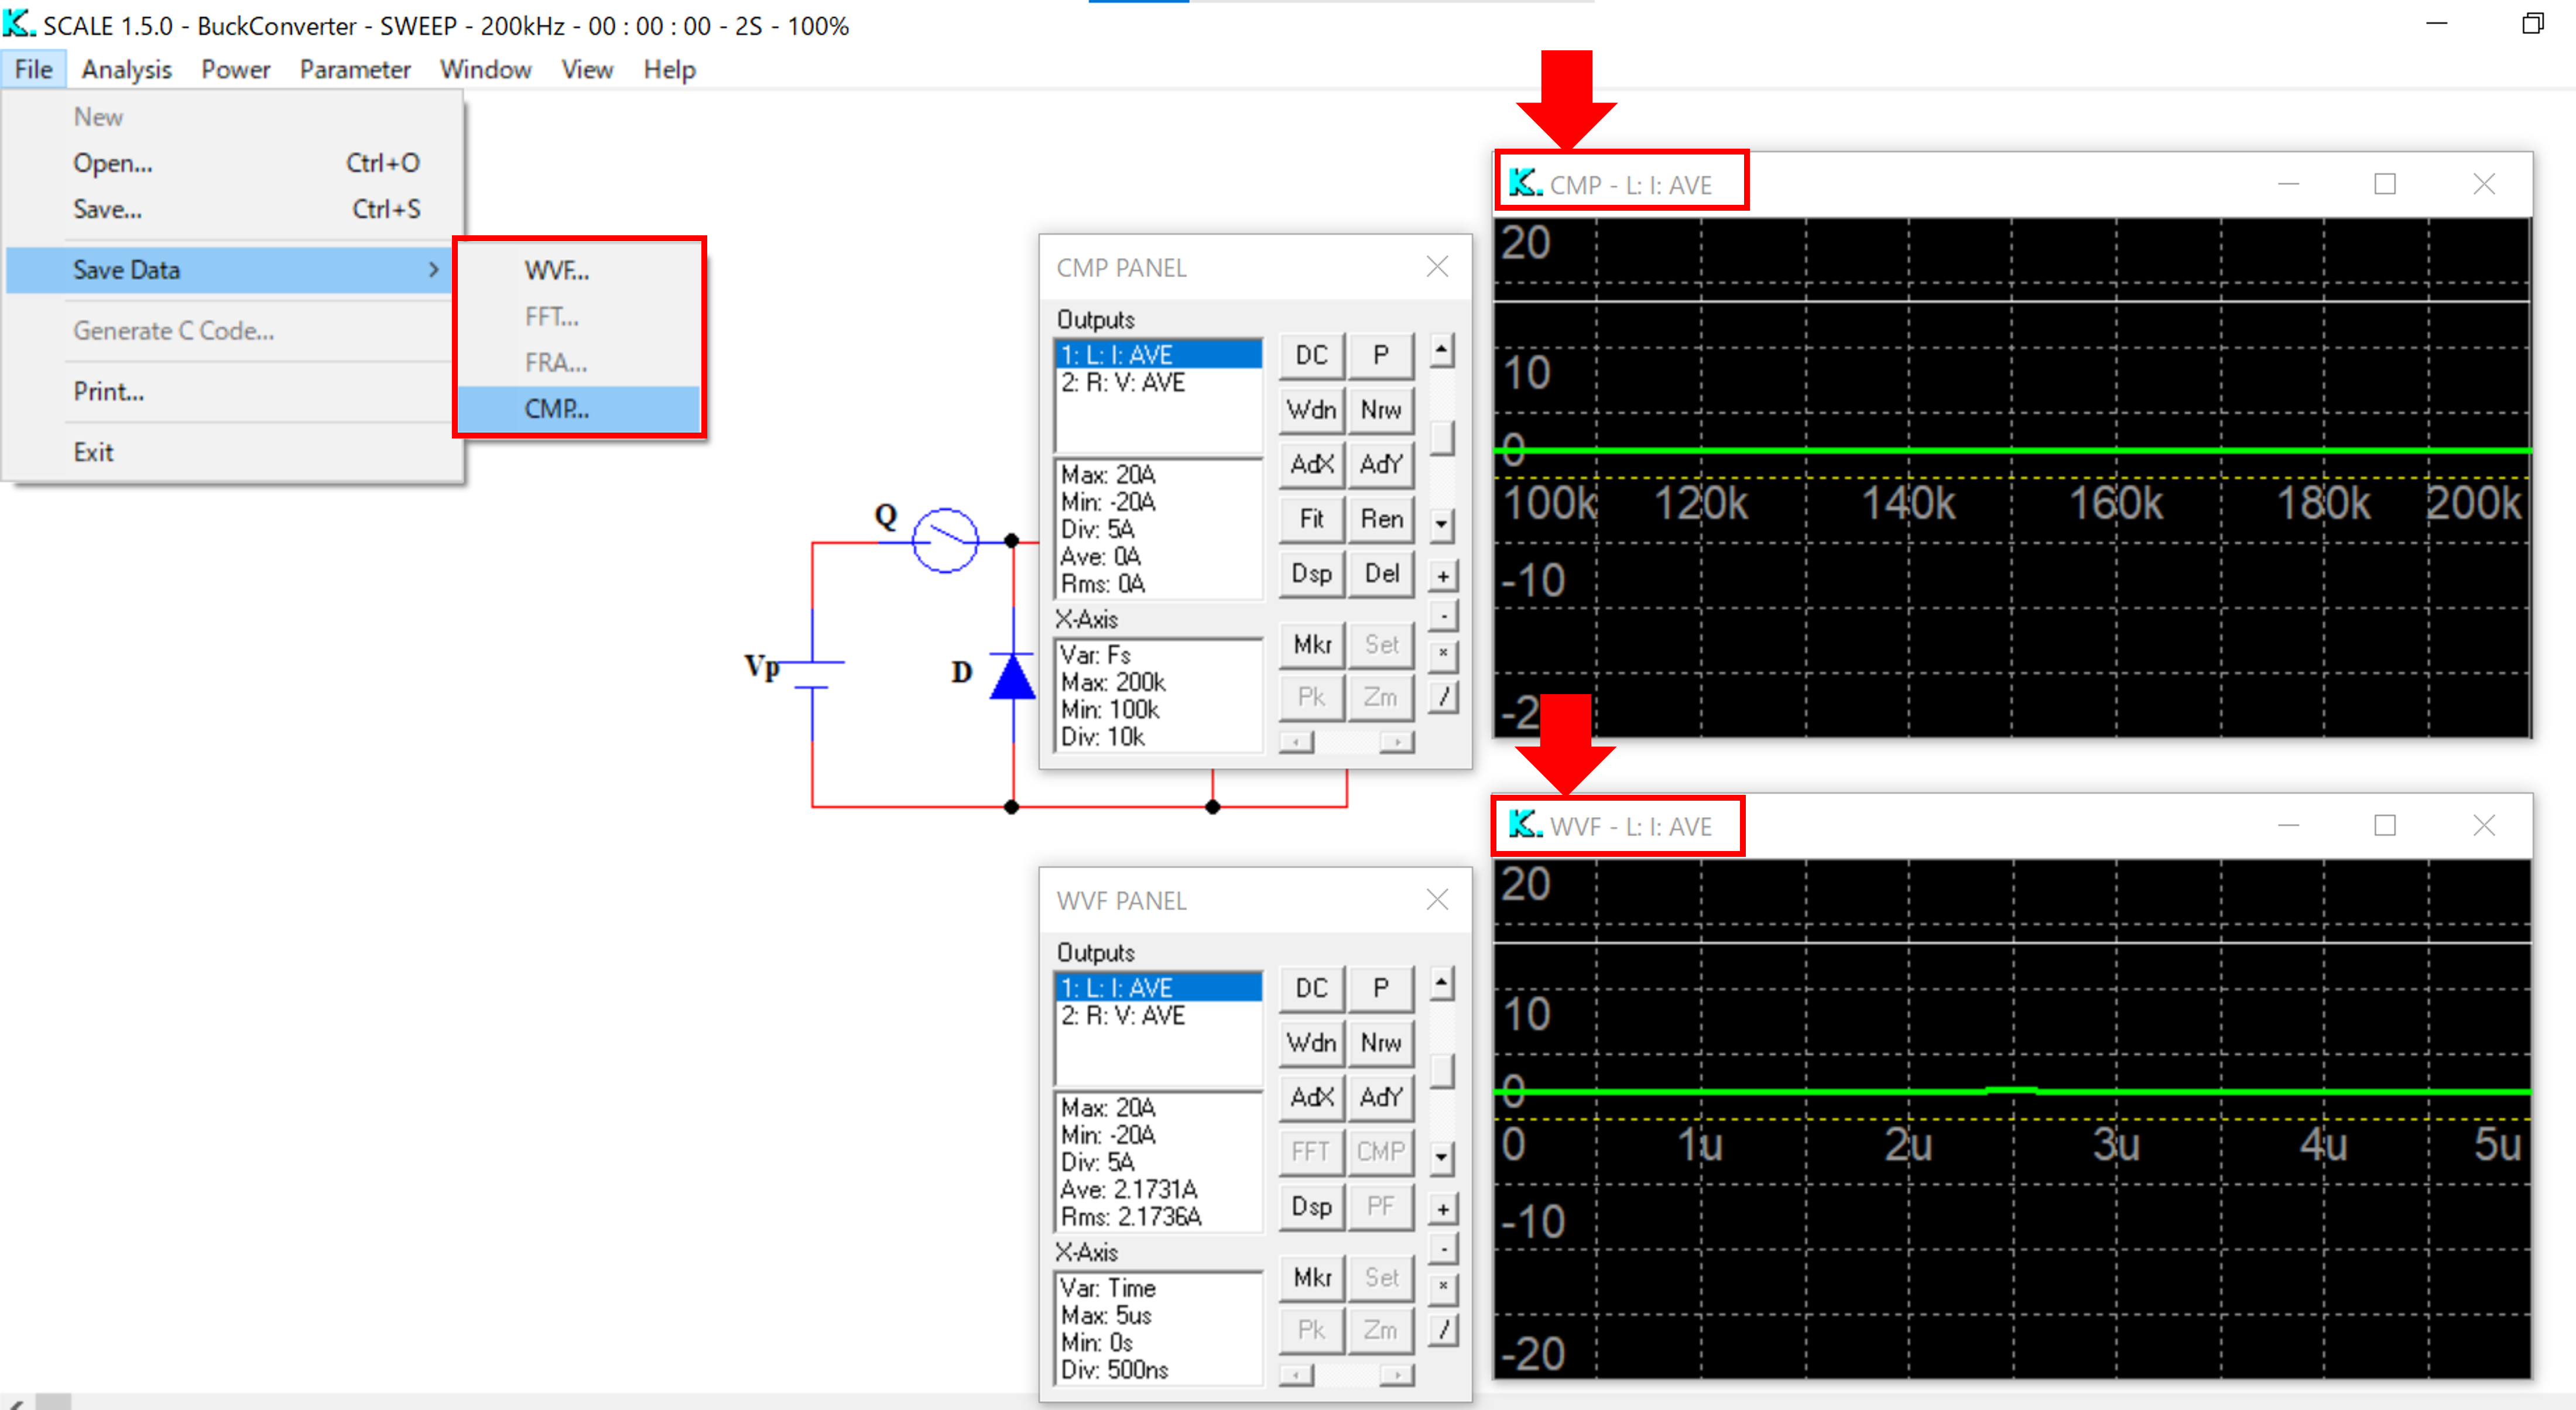2576x1410 pixels.
Task: Click the diode D symbol in the schematic
Action: [1012, 678]
